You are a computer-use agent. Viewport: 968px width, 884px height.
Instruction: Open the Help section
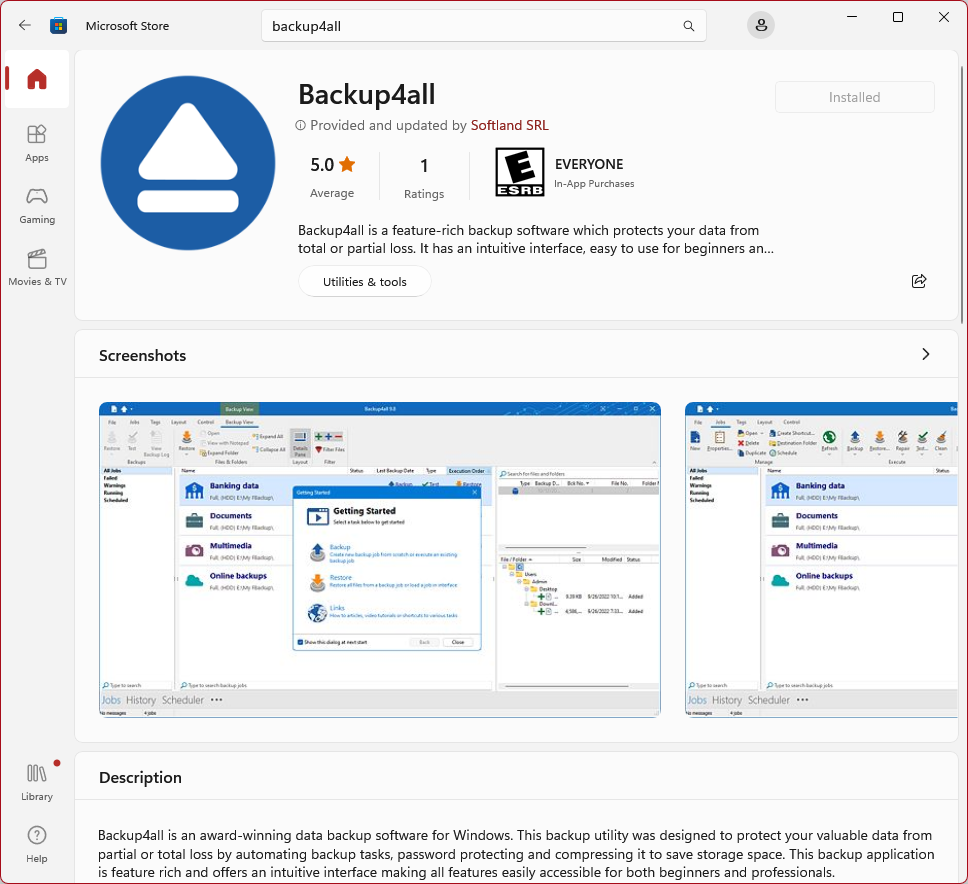[36, 844]
